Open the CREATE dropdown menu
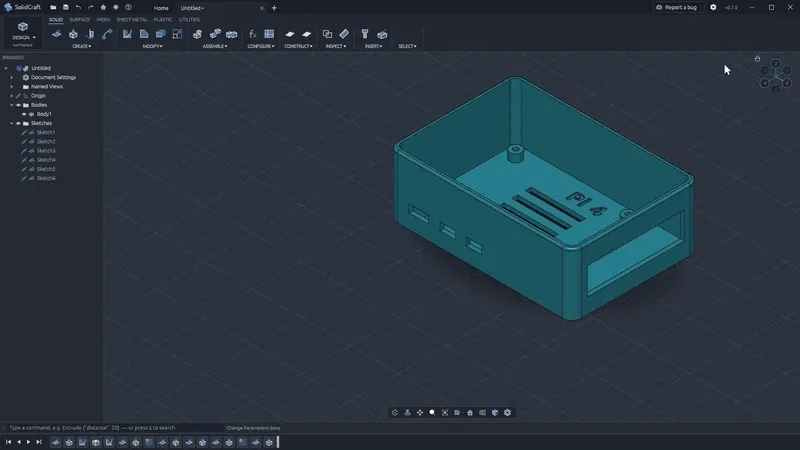 pyautogui.click(x=82, y=46)
